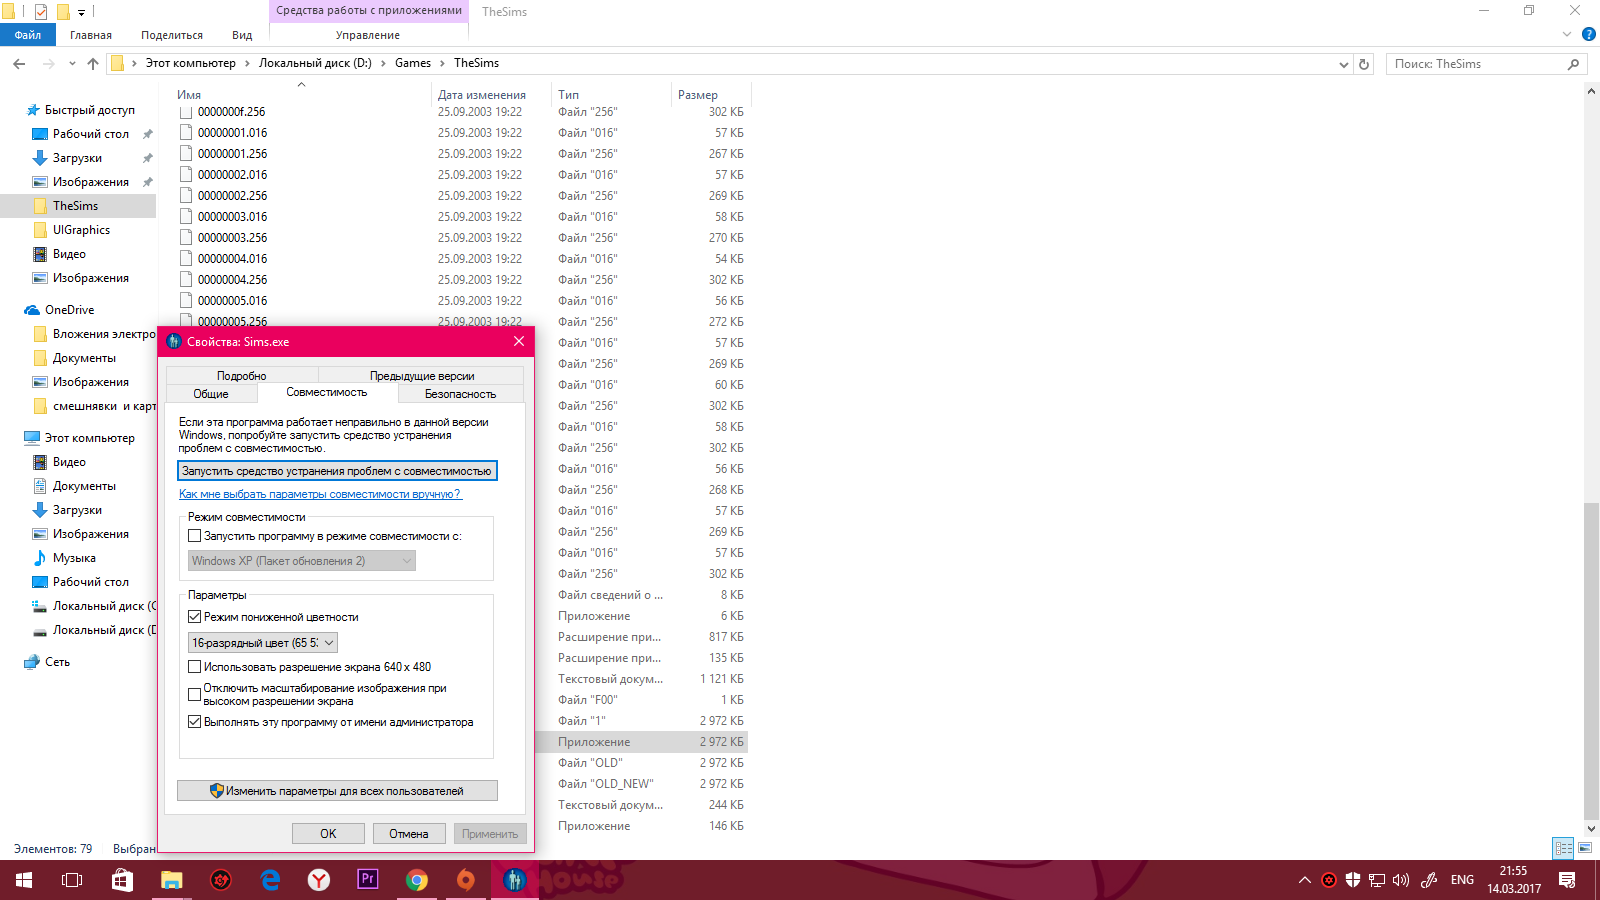The height and width of the screenshot is (900, 1600).
Task: Change settings for all users
Action: click(337, 791)
